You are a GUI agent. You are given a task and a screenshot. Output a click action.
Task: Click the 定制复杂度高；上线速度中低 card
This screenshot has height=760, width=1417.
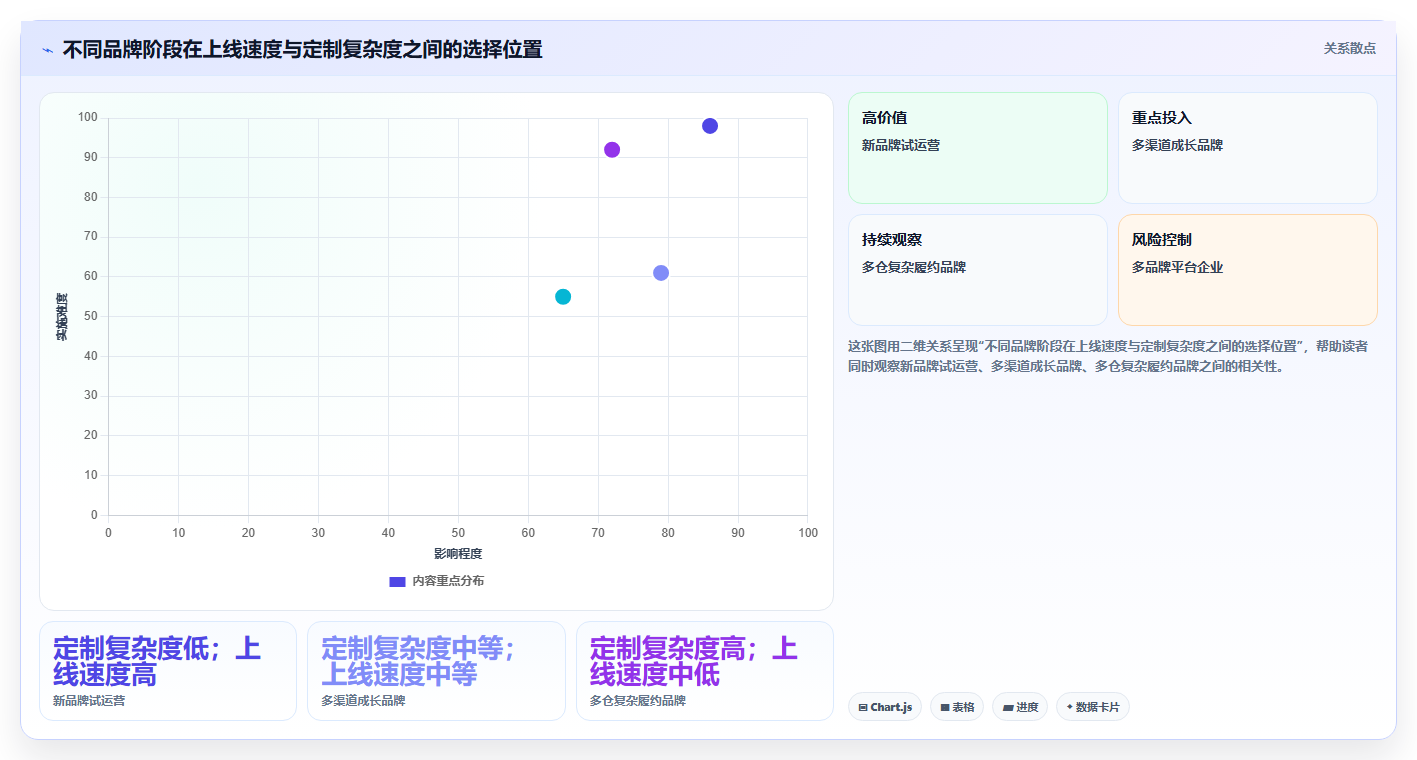(705, 671)
